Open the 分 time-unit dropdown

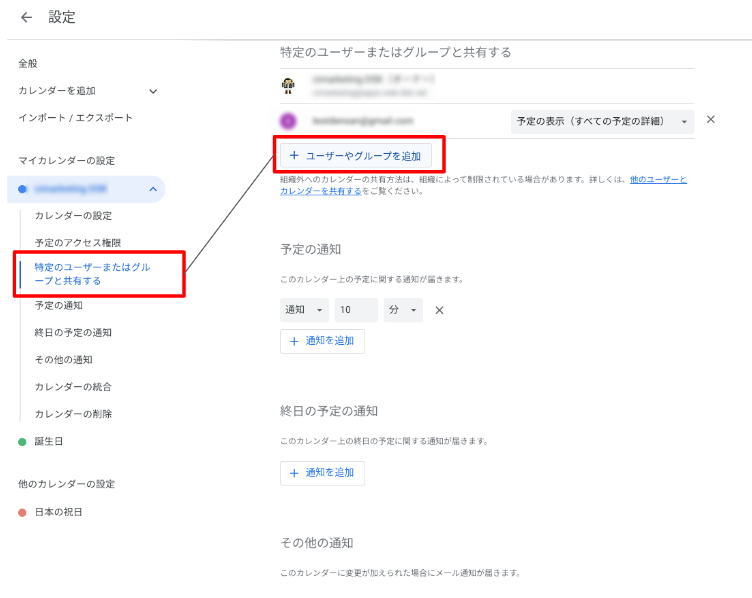point(403,310)
